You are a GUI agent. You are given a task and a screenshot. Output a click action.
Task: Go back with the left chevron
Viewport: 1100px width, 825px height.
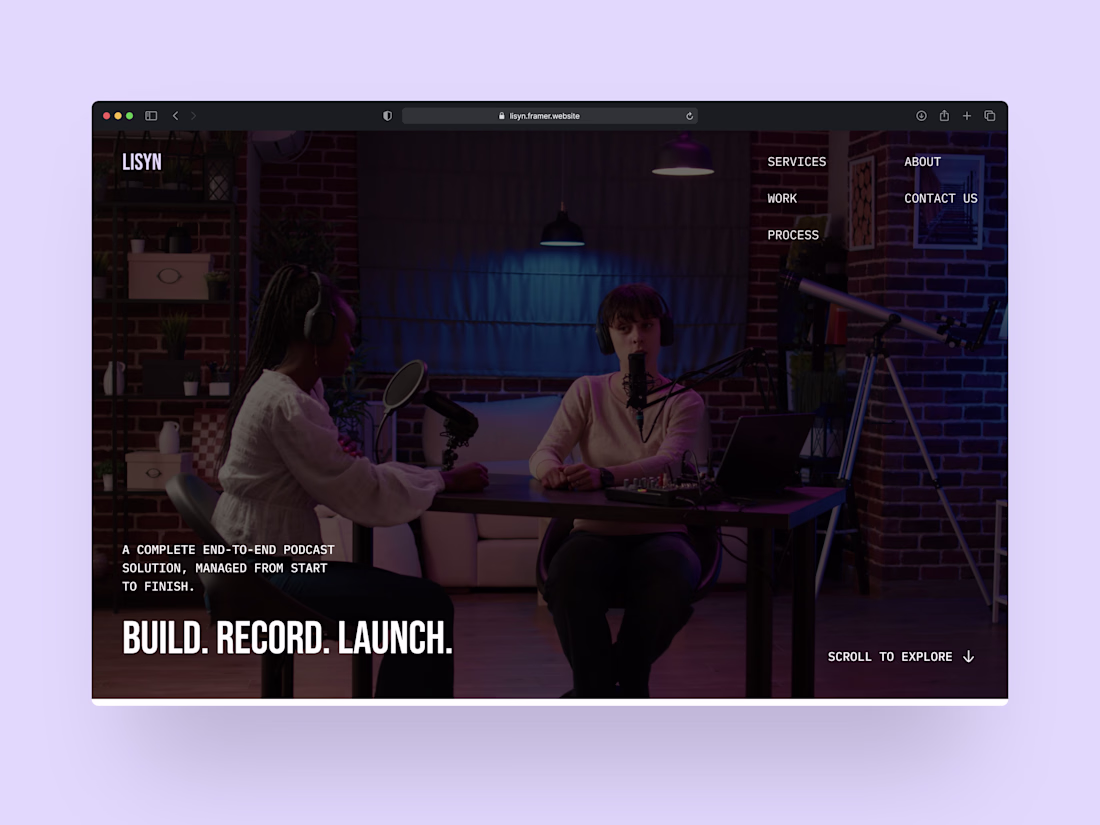175,116
